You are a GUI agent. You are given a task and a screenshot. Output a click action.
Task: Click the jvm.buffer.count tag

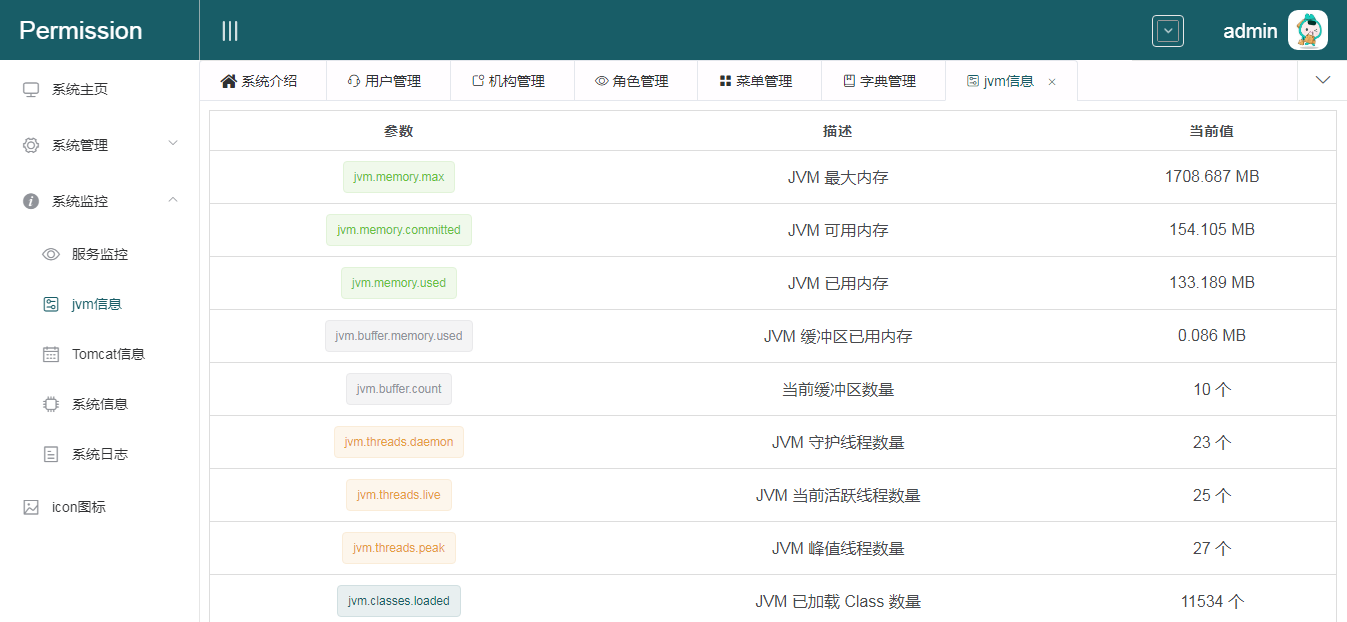399,389
